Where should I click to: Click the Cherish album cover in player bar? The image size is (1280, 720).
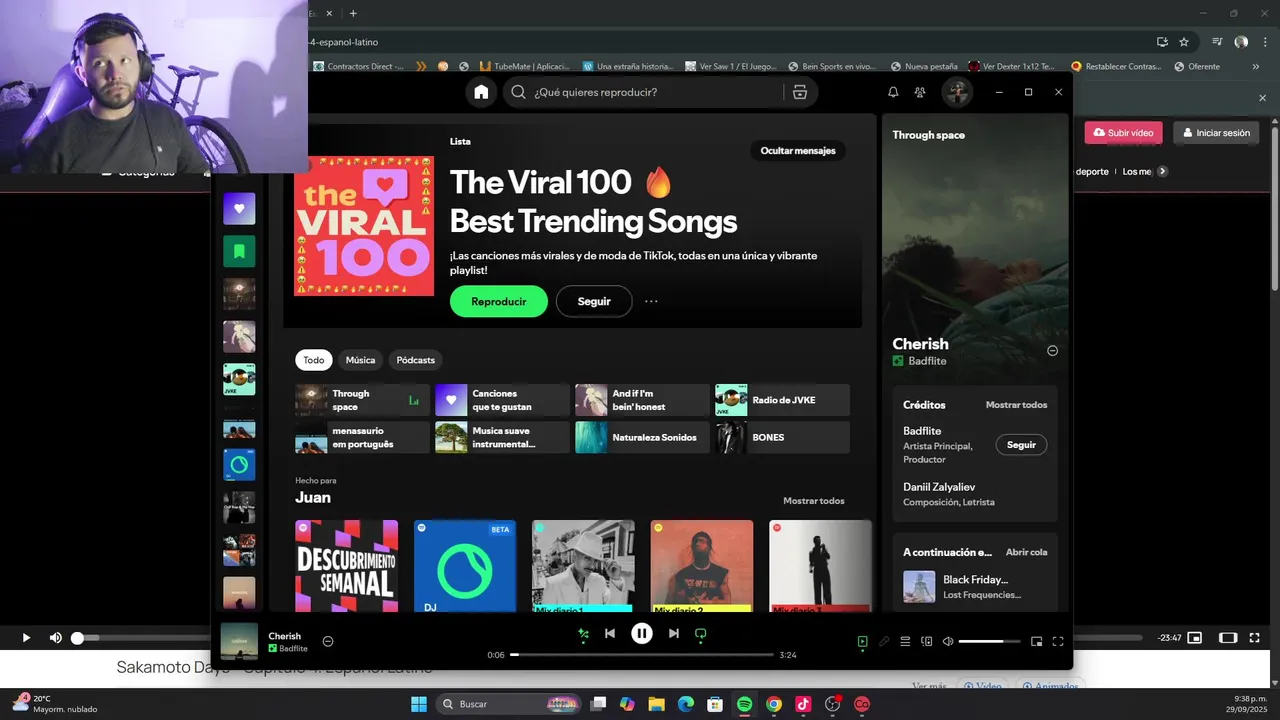point(239,641)
